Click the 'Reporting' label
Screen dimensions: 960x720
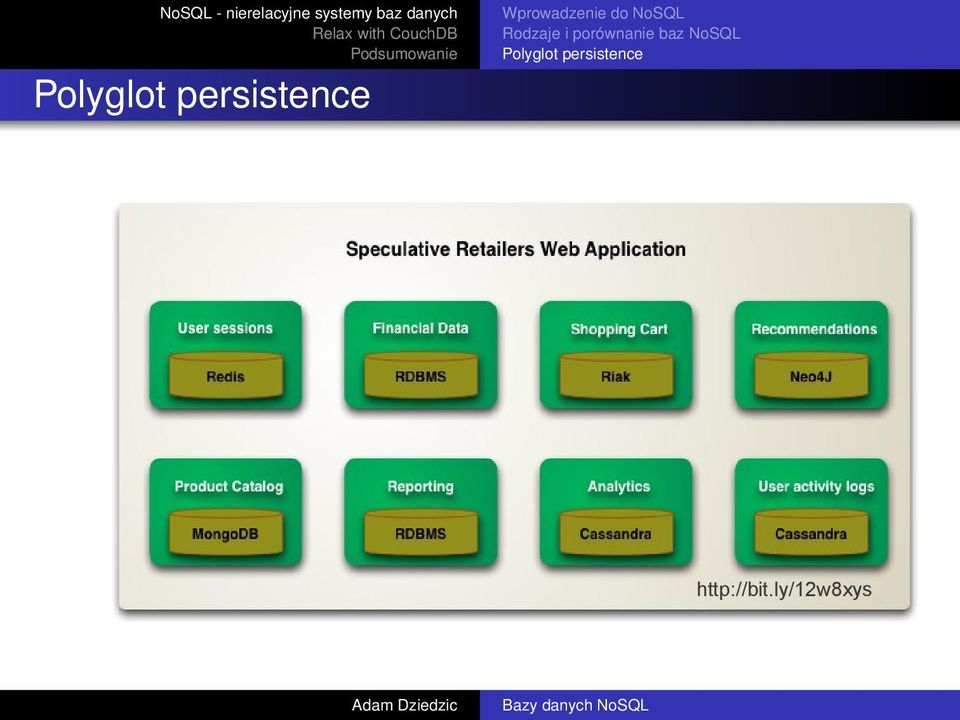[x=421, y=487]
